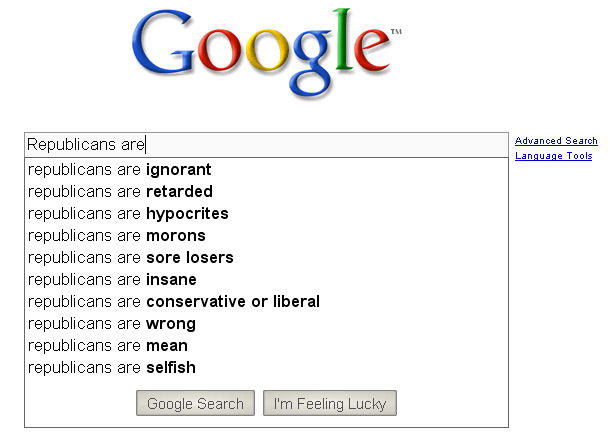Screen dimensions: 610x437
Task: Pick the "republicans are insane" suggestion
Action: point(112,280)
